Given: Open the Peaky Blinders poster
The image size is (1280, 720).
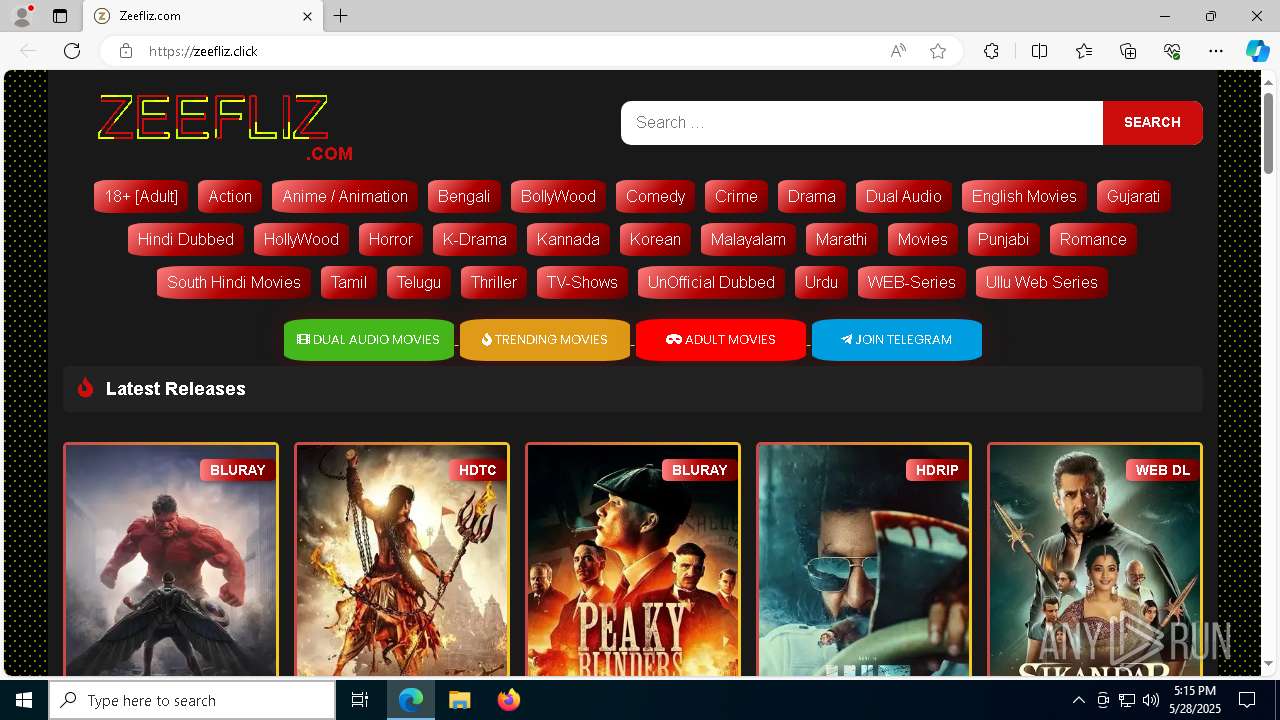Looking at the screenshot, I should 633,560.
